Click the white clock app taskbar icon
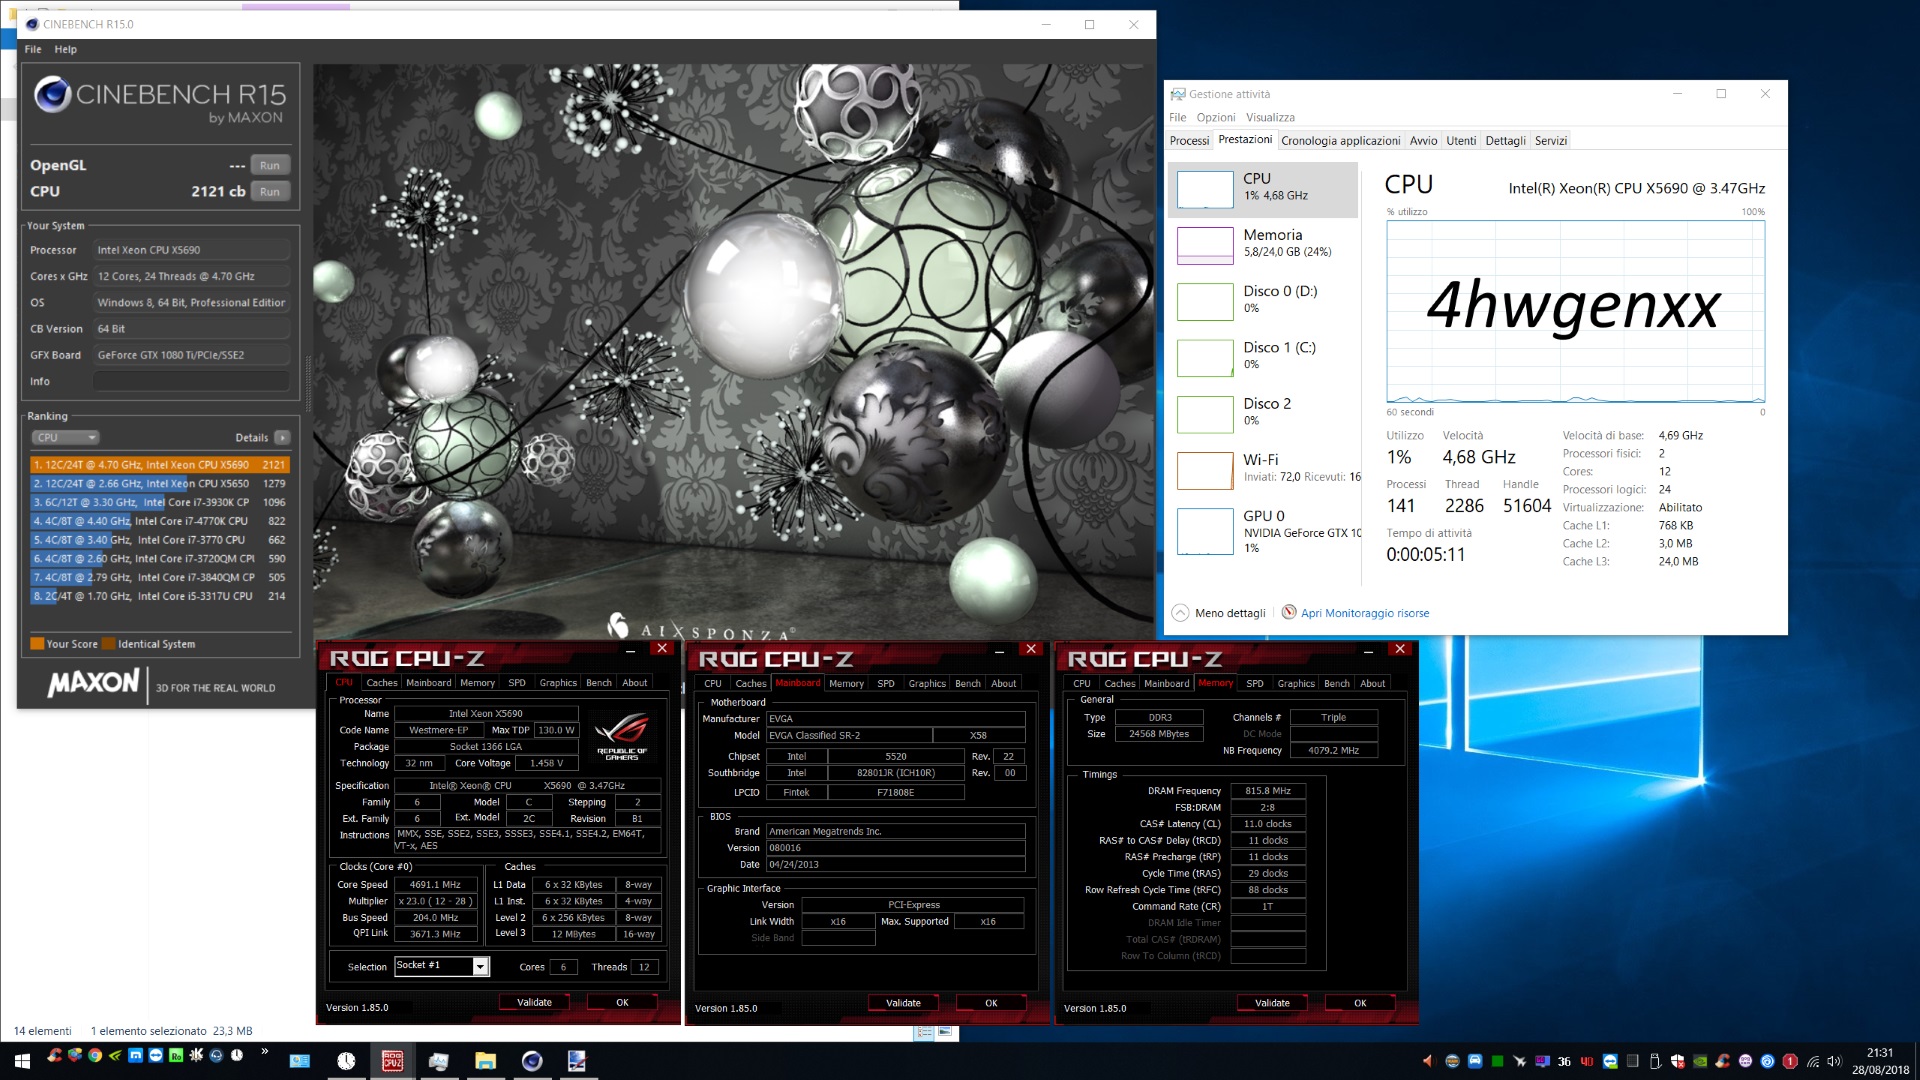 point(346,1061)
